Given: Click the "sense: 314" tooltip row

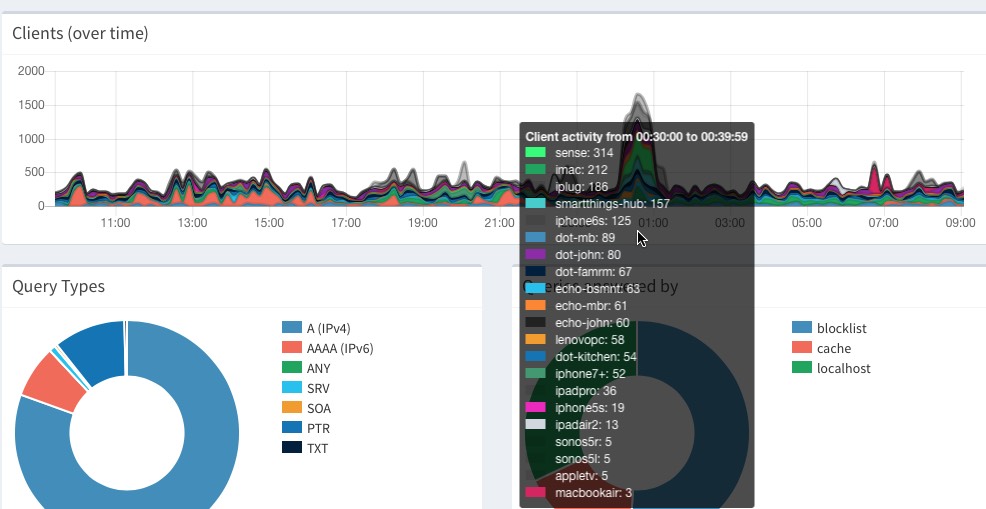Looking at the screenshot, I should (569, 153).
